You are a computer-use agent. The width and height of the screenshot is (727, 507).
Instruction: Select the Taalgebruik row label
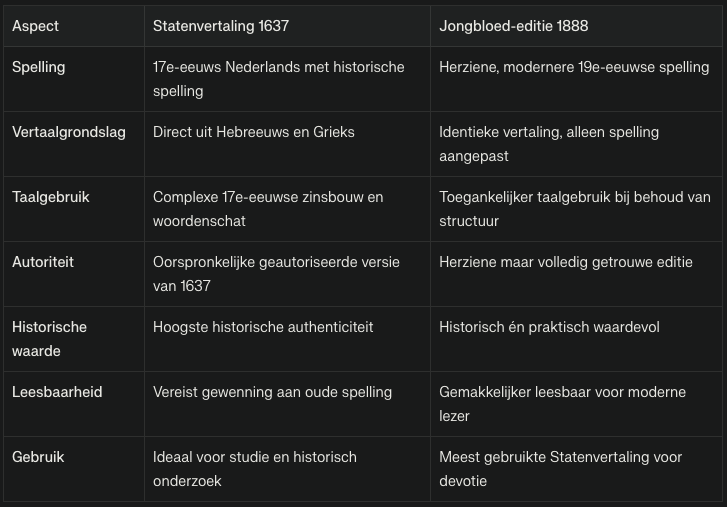point(51,197)
